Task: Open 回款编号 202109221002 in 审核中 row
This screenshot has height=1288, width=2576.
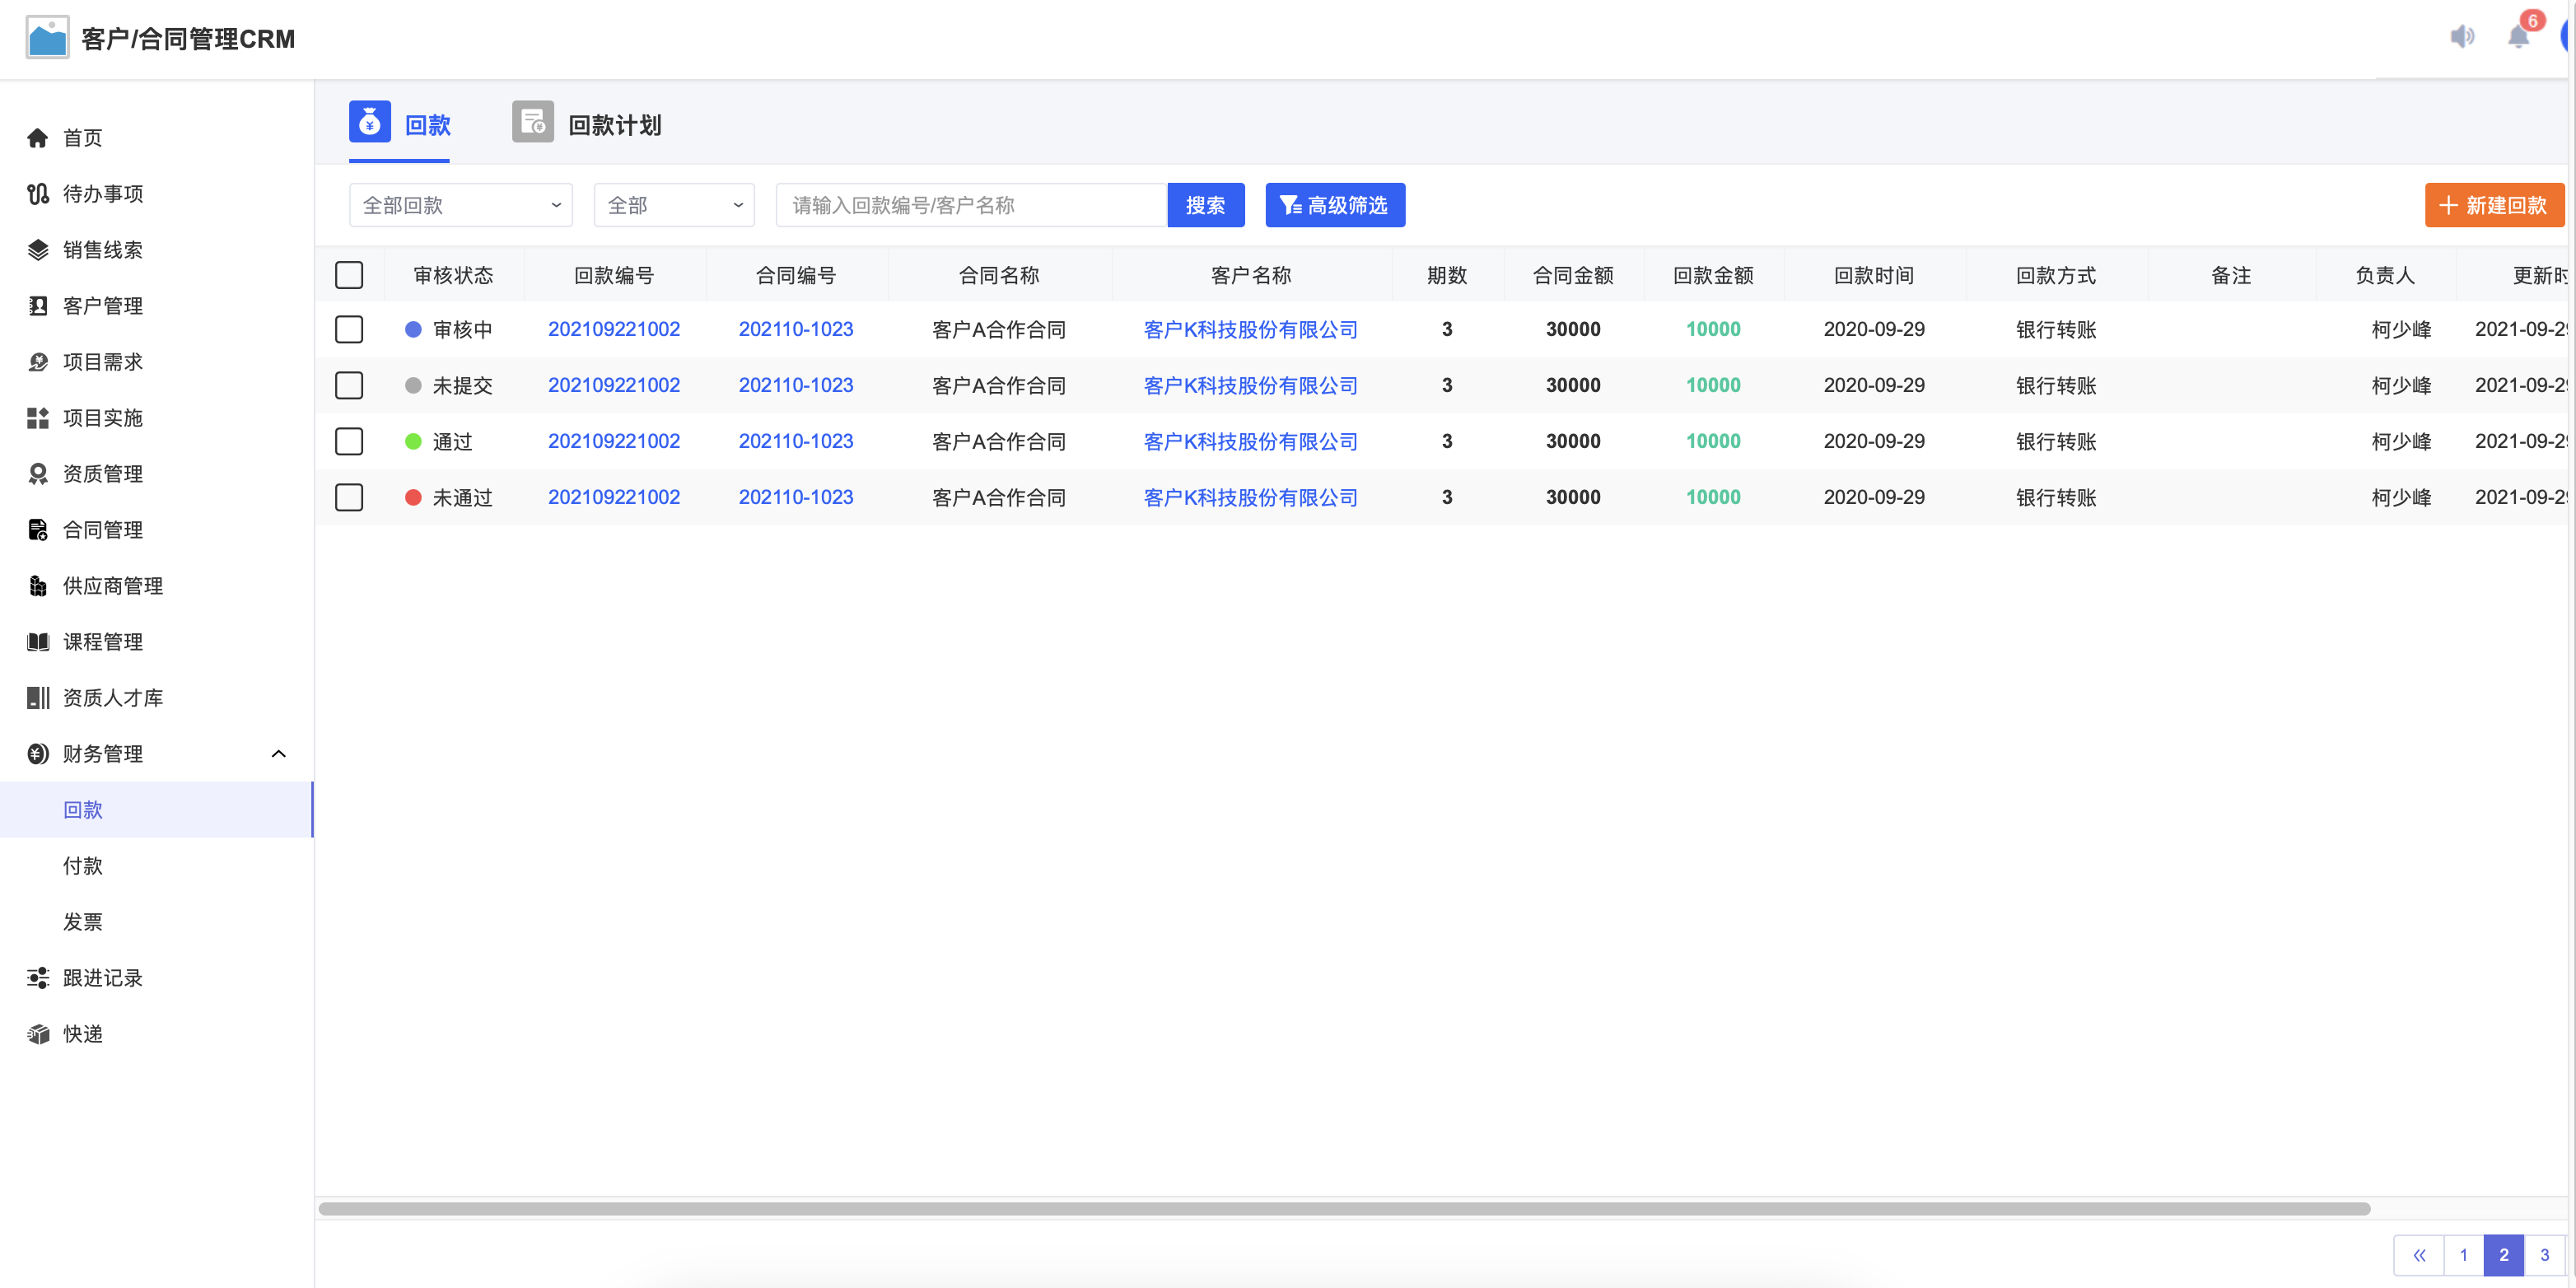Action: (614, 329)
